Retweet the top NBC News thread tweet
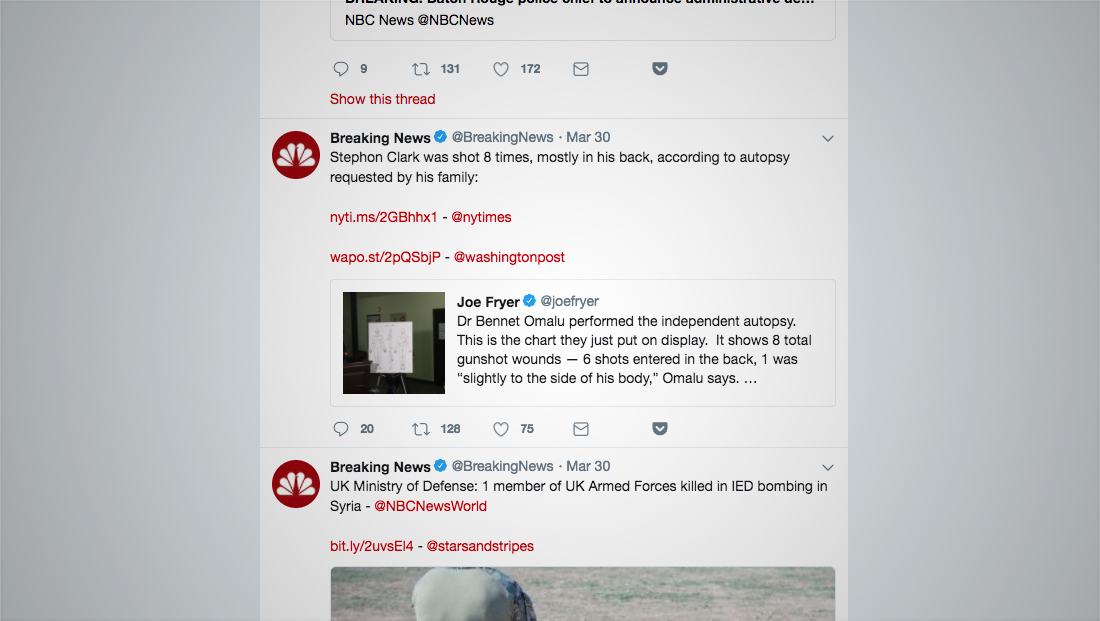1100x621 pixels. coord(419,68)
